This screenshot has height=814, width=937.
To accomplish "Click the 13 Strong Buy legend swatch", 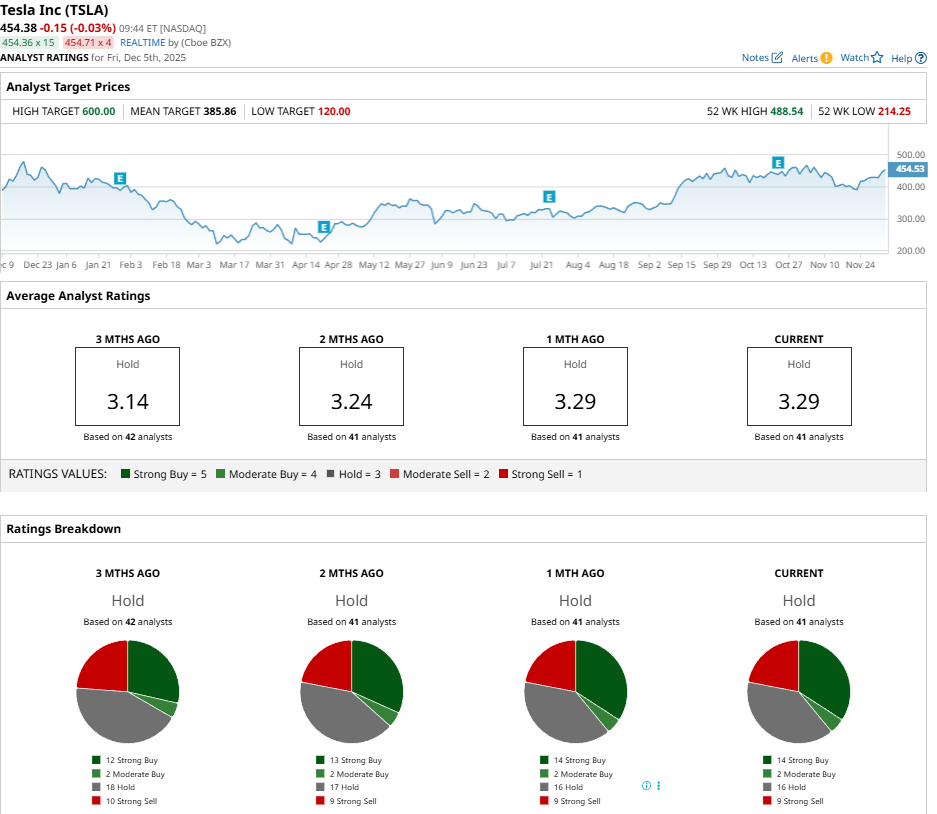I will [320, 760].
